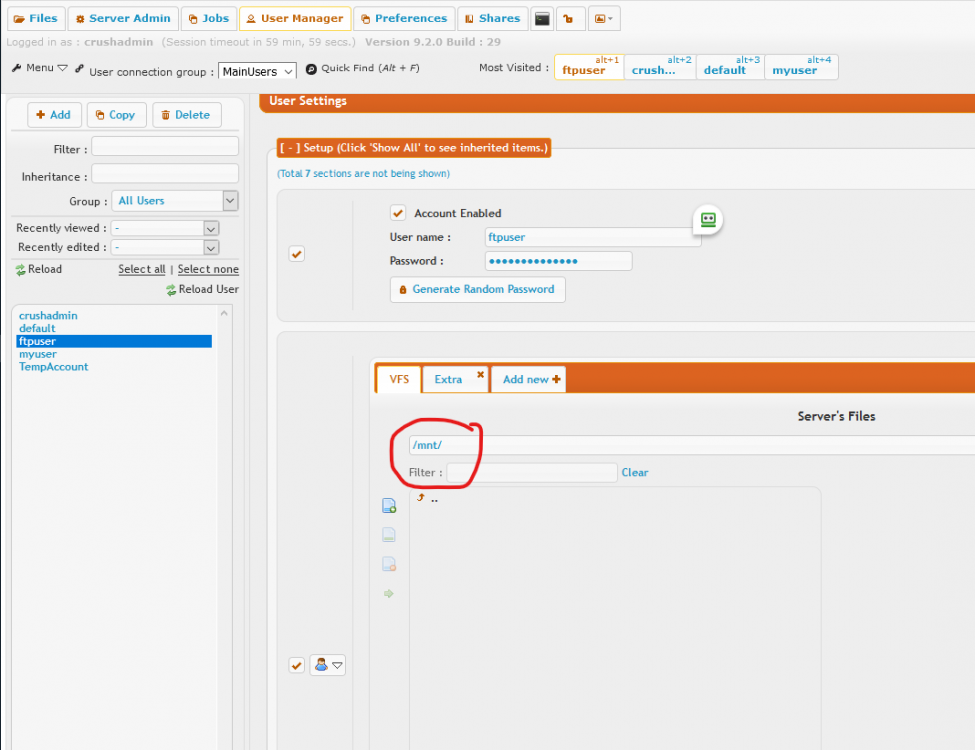Click the Password field
Viewport: 975px width, 750px height.
tap(558, 261)
